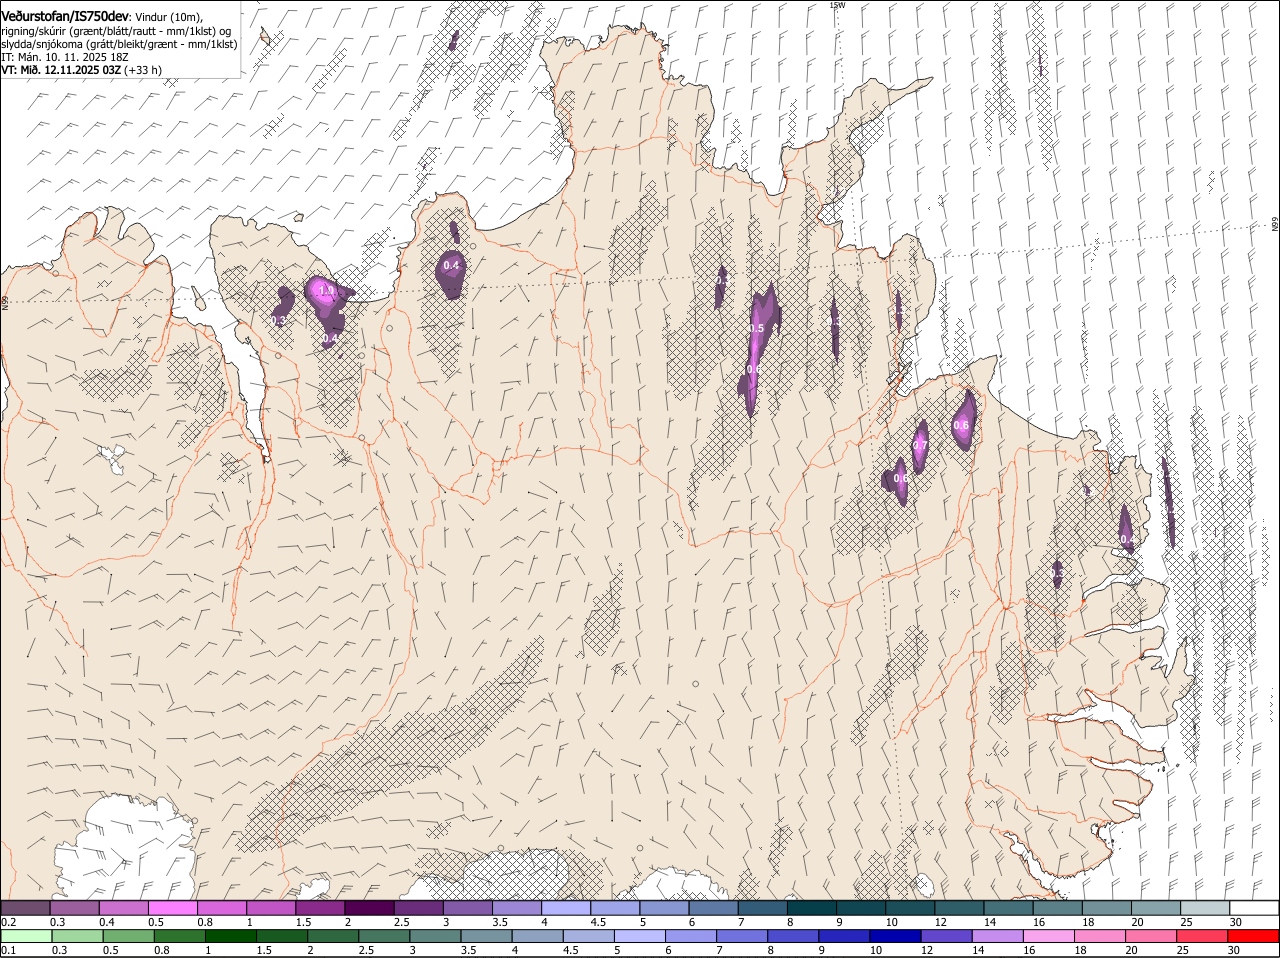This screenshot has height=958, width=1280.
Task: Select the 10 deep blue swatch in rain legend
Action: [x=894, y=937]
